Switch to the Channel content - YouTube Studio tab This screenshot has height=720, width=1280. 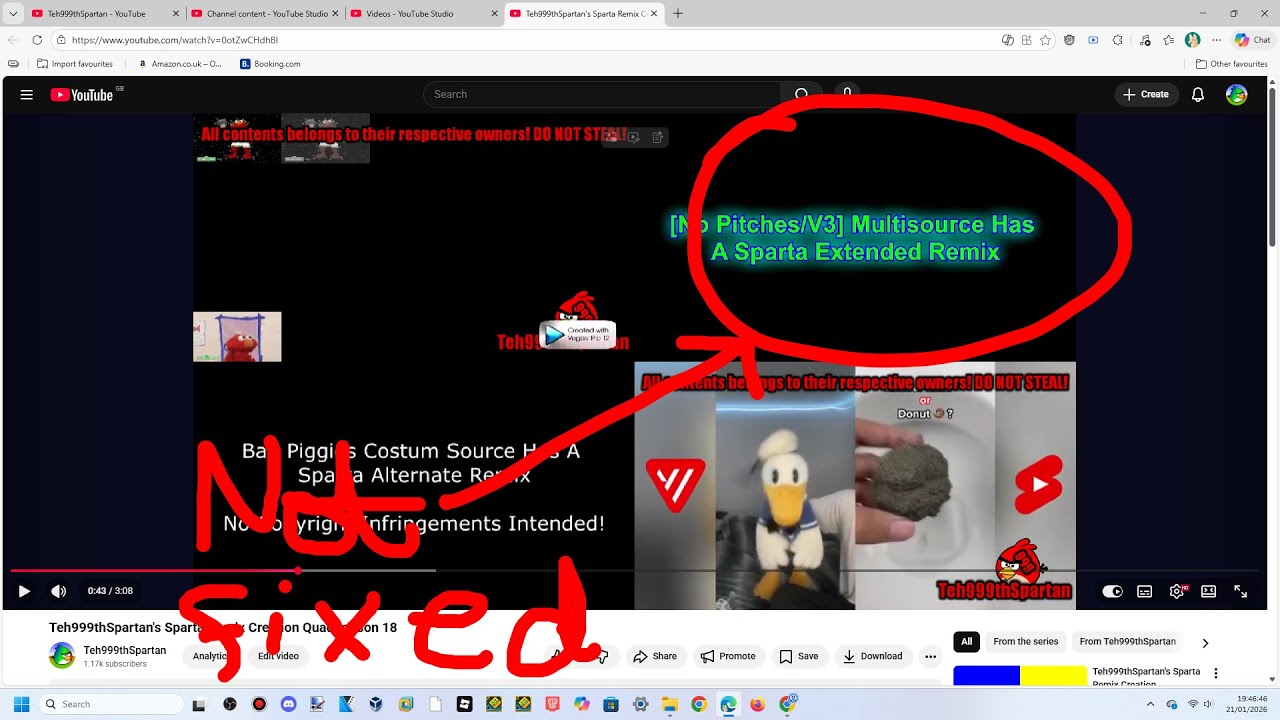coord(265,14)
